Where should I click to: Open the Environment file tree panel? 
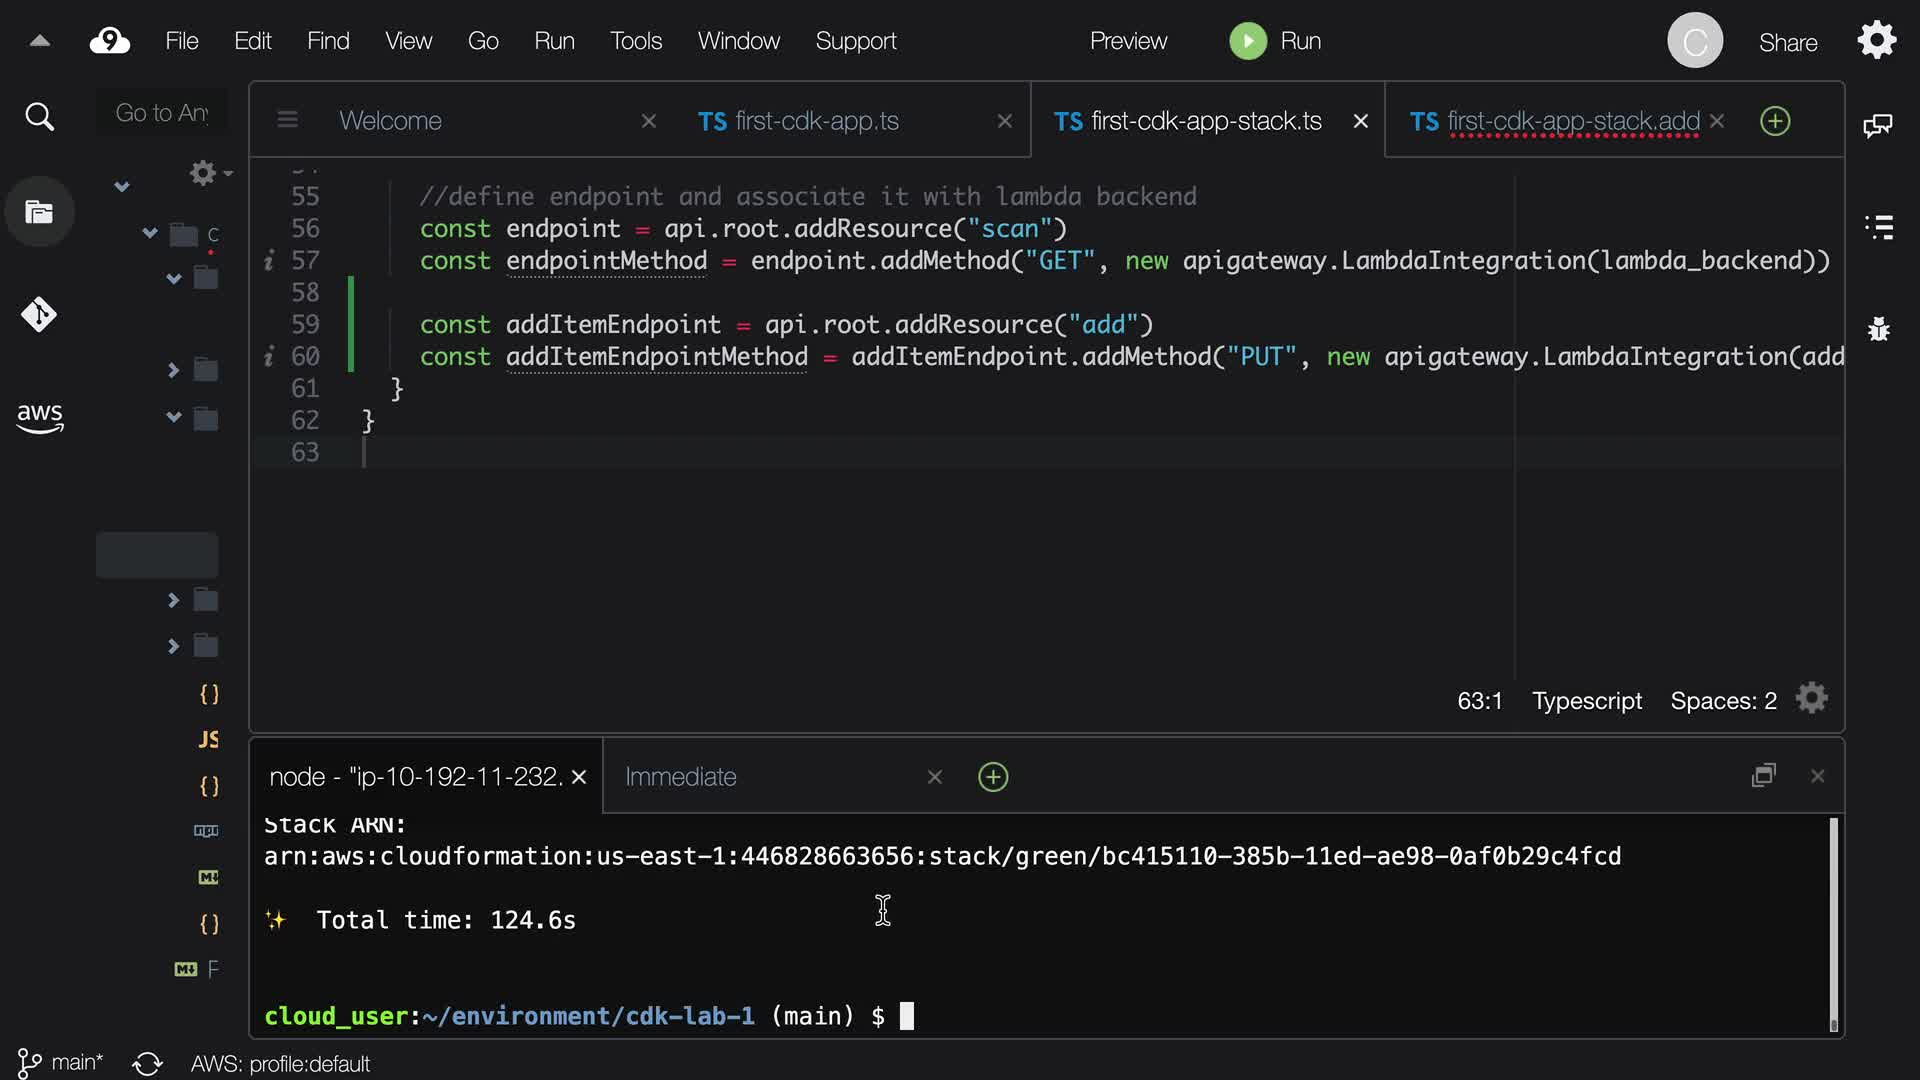(39, 212)
